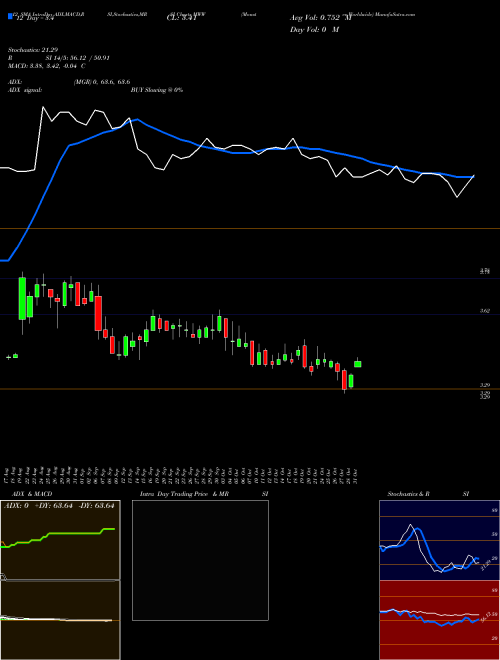Screen dimensions: 500x660
Task: Click the last green candlestick on the chart
Action: pos(358,364)
